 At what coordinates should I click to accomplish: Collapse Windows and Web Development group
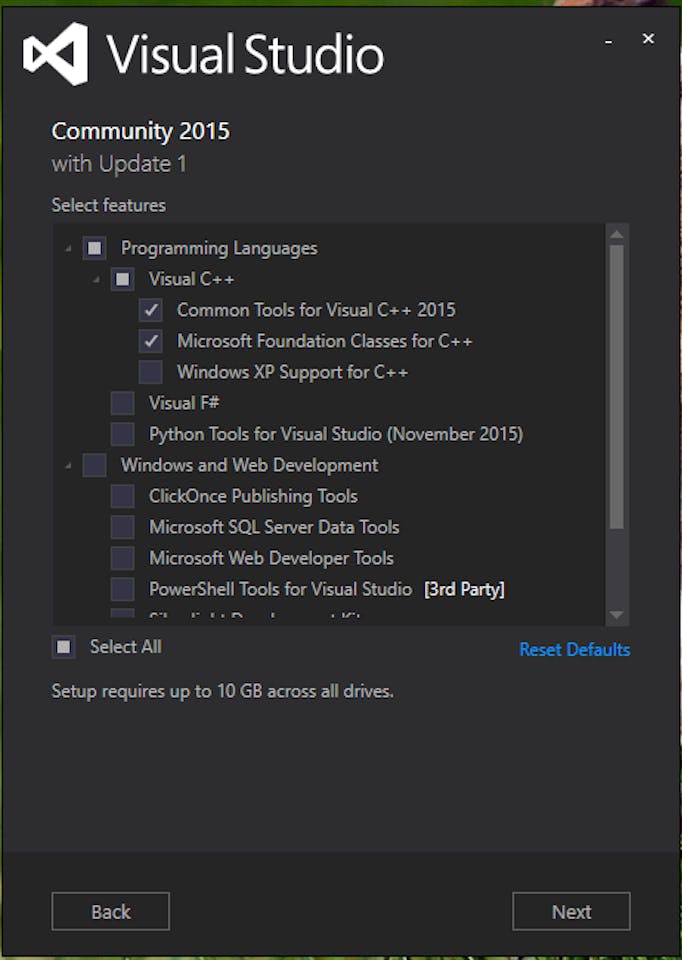coord(68,466)
